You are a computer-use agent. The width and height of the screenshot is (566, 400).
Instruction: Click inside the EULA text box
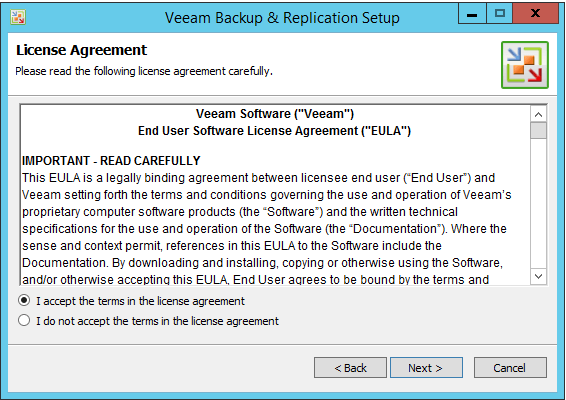(x=275, y=195)
